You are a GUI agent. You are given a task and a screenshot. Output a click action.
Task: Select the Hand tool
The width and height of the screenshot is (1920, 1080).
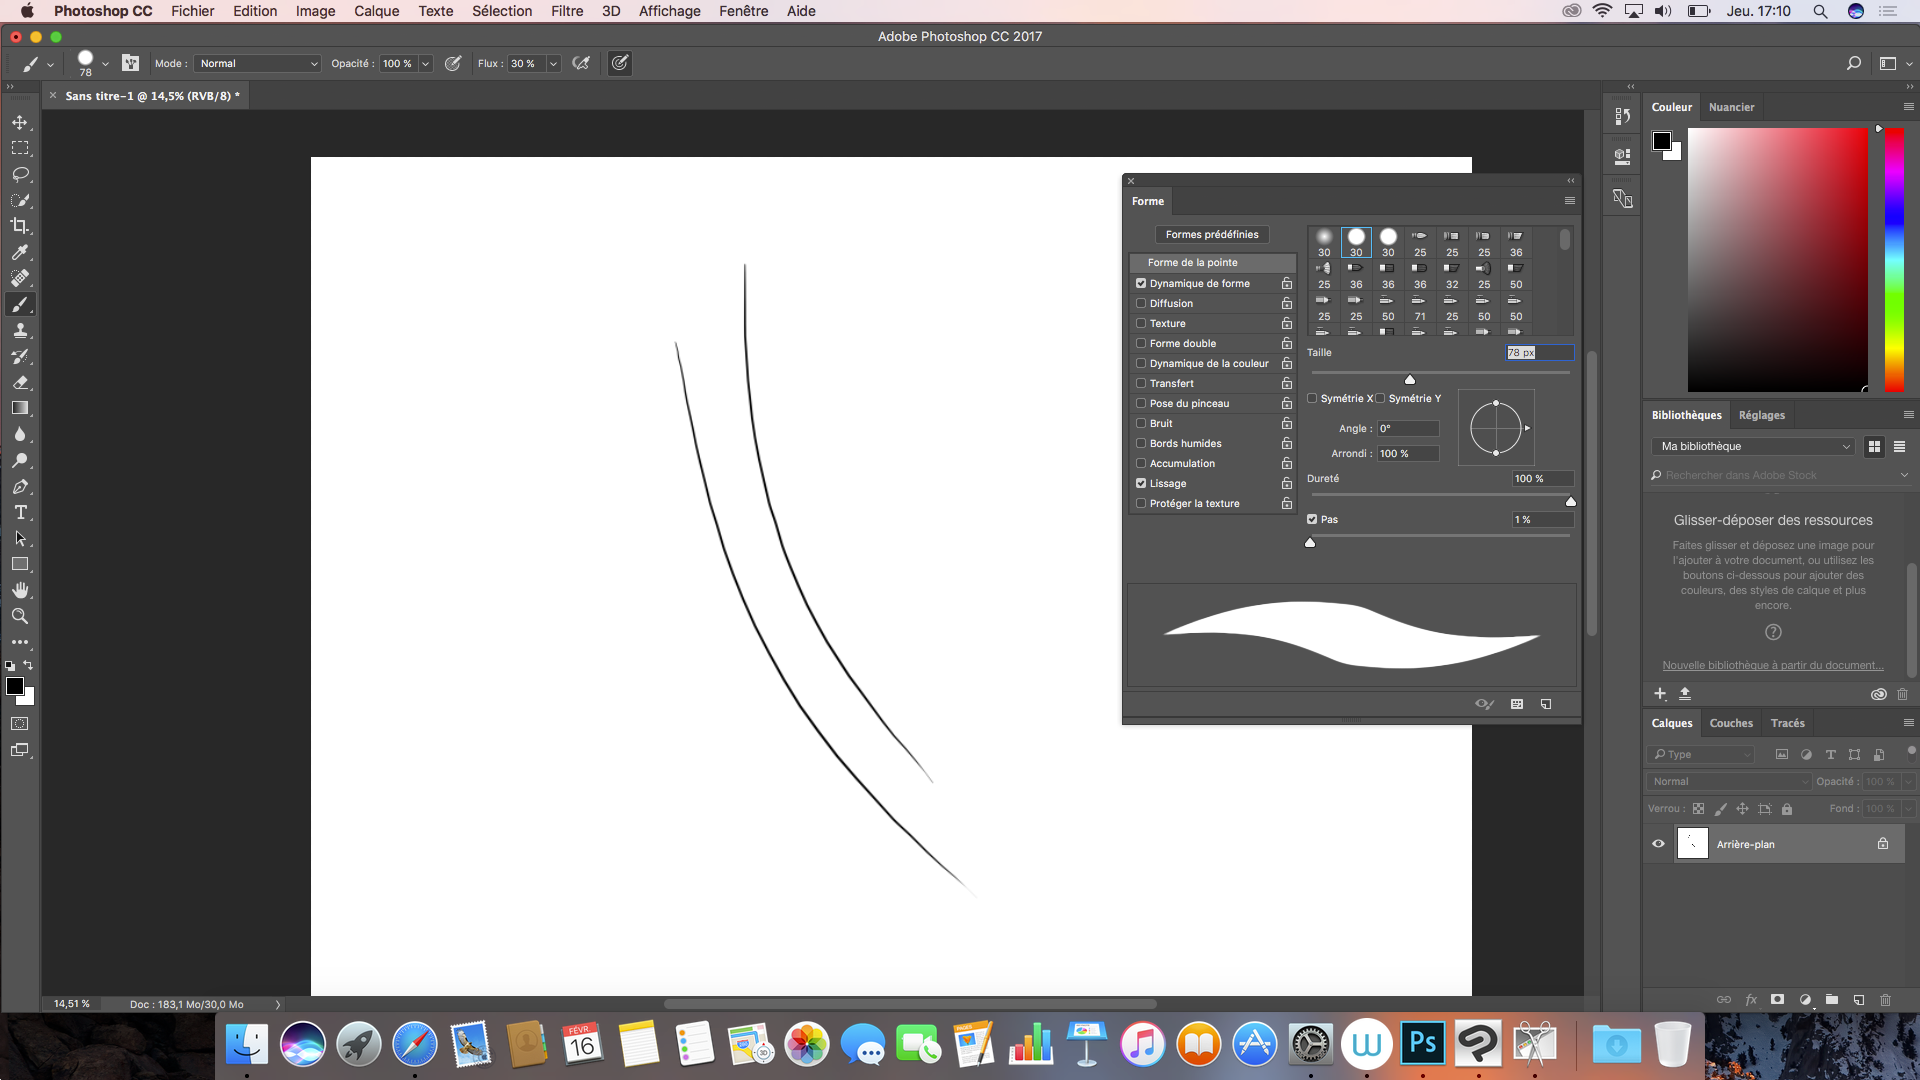pyautogui.click(x=20, y=590)
